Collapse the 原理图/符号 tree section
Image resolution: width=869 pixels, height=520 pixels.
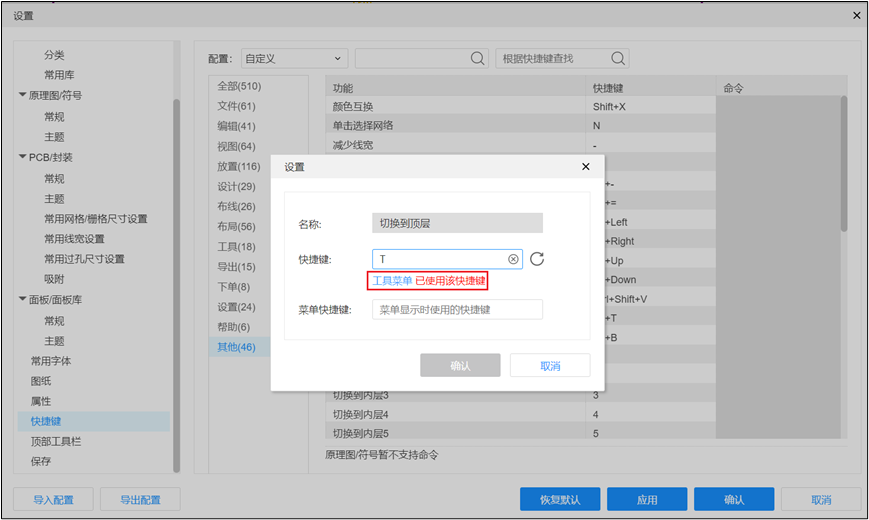click(23, 95)
